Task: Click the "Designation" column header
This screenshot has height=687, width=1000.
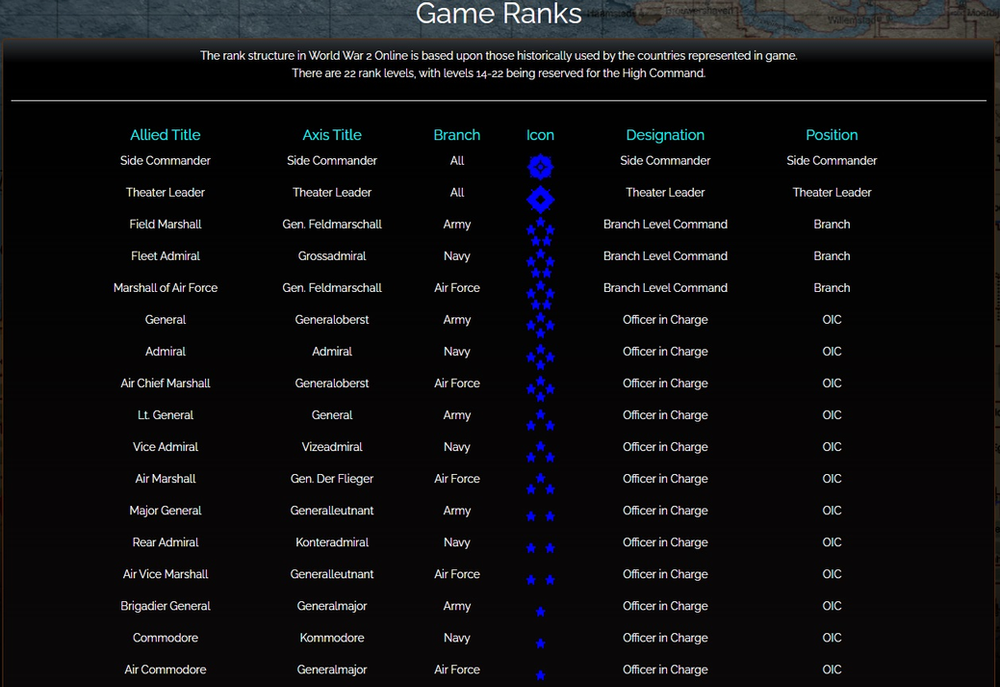Action: pos(665,135)
